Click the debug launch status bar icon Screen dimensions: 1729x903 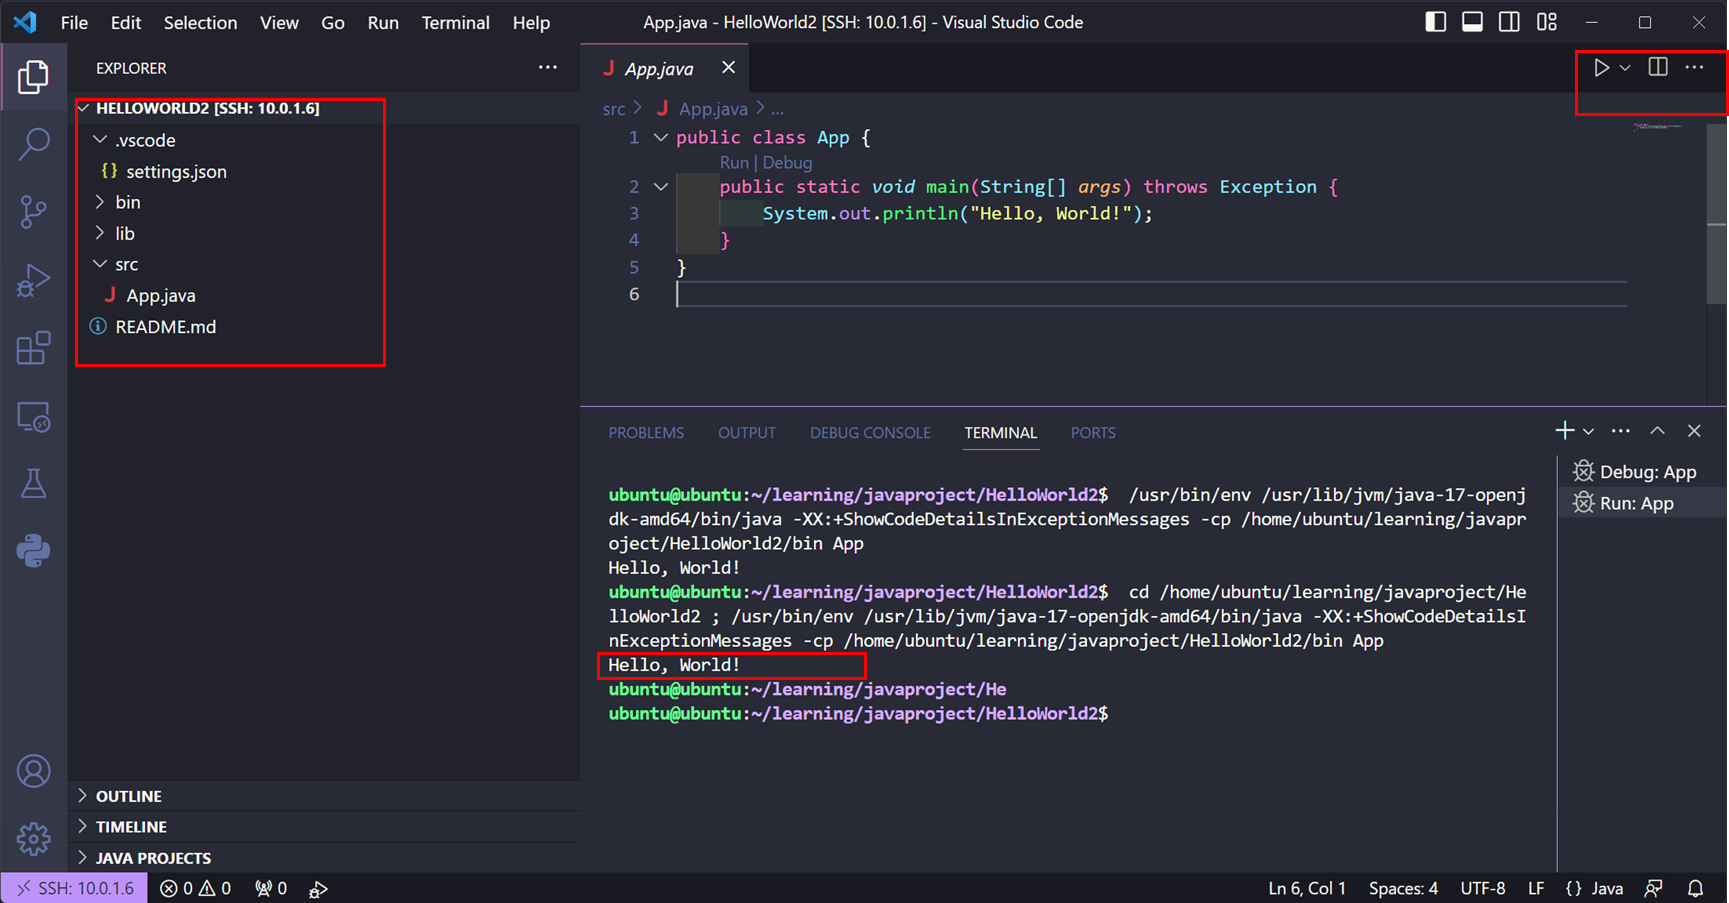click(x=318, y=888)
